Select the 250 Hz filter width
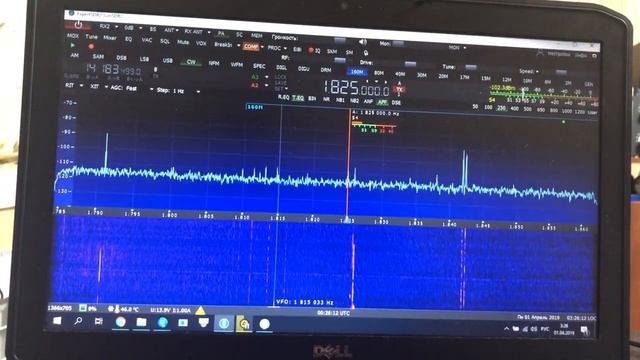Screen dimensions: 640x360 (x=501, y=108)
